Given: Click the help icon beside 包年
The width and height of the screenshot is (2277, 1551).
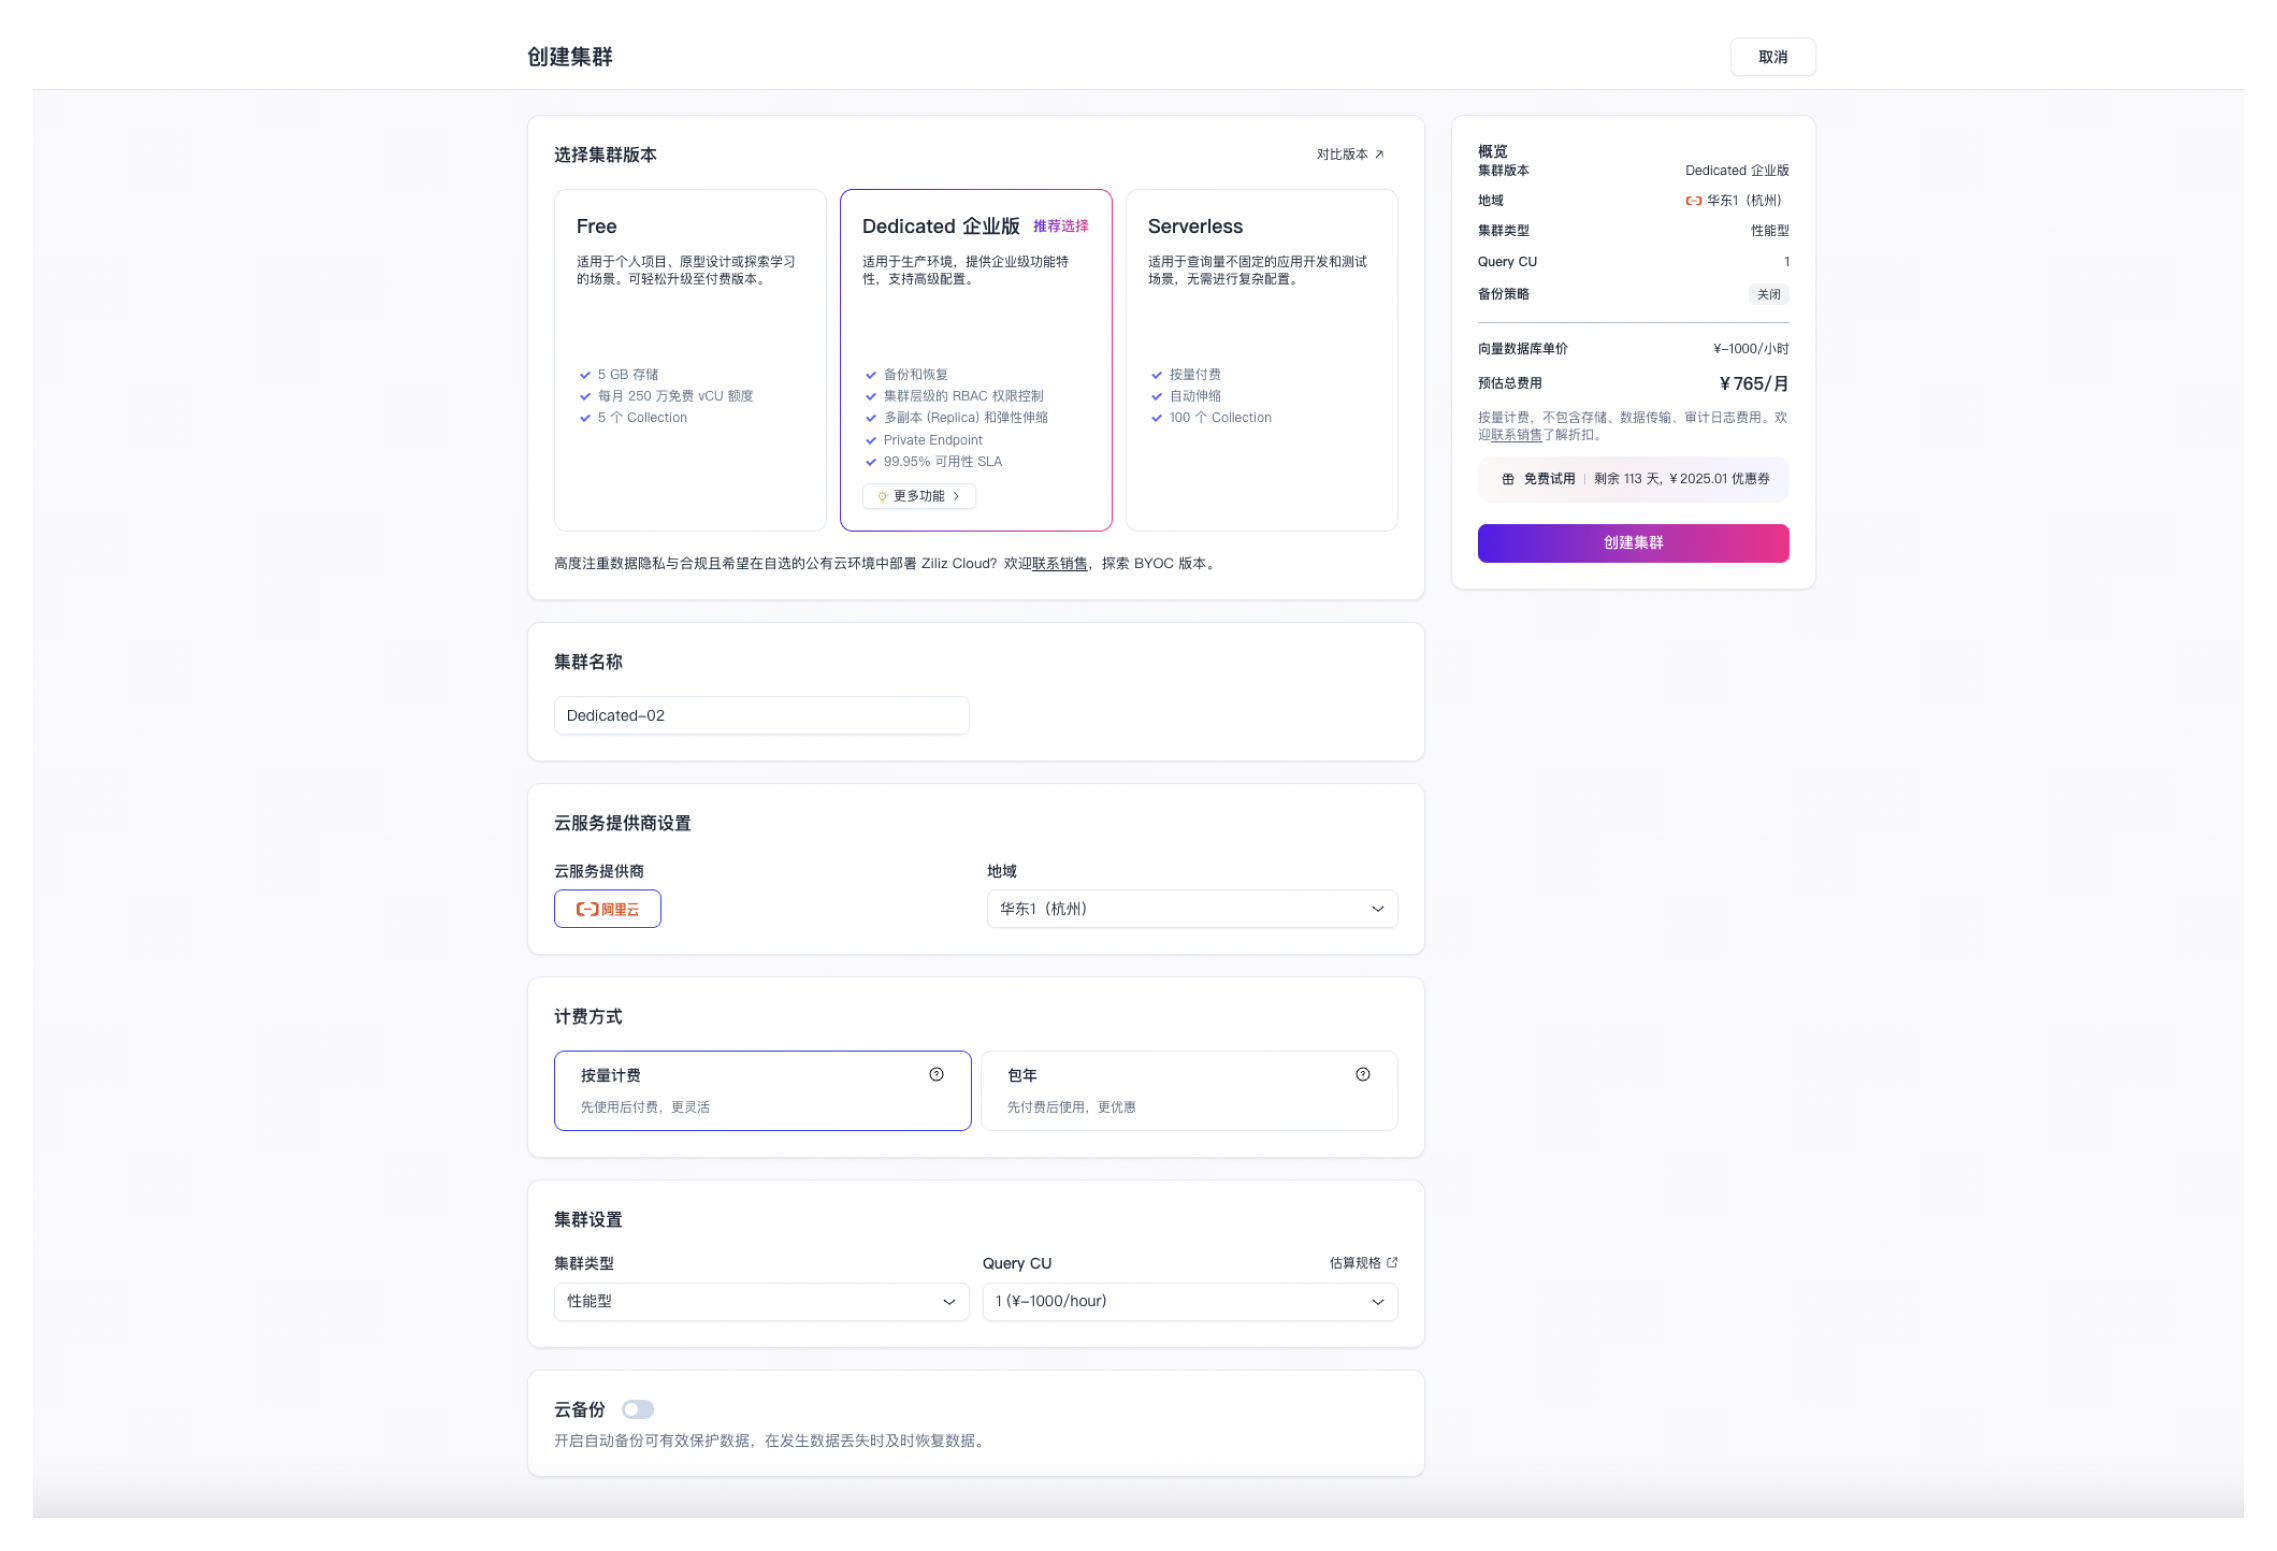Looking at the screenshot, I should 1363,1074.
